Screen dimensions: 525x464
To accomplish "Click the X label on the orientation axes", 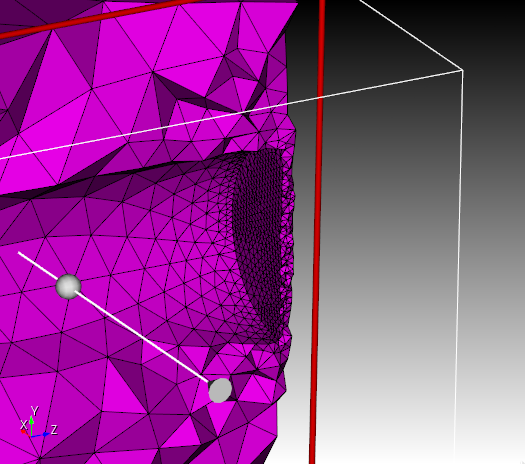I will 23,425.
